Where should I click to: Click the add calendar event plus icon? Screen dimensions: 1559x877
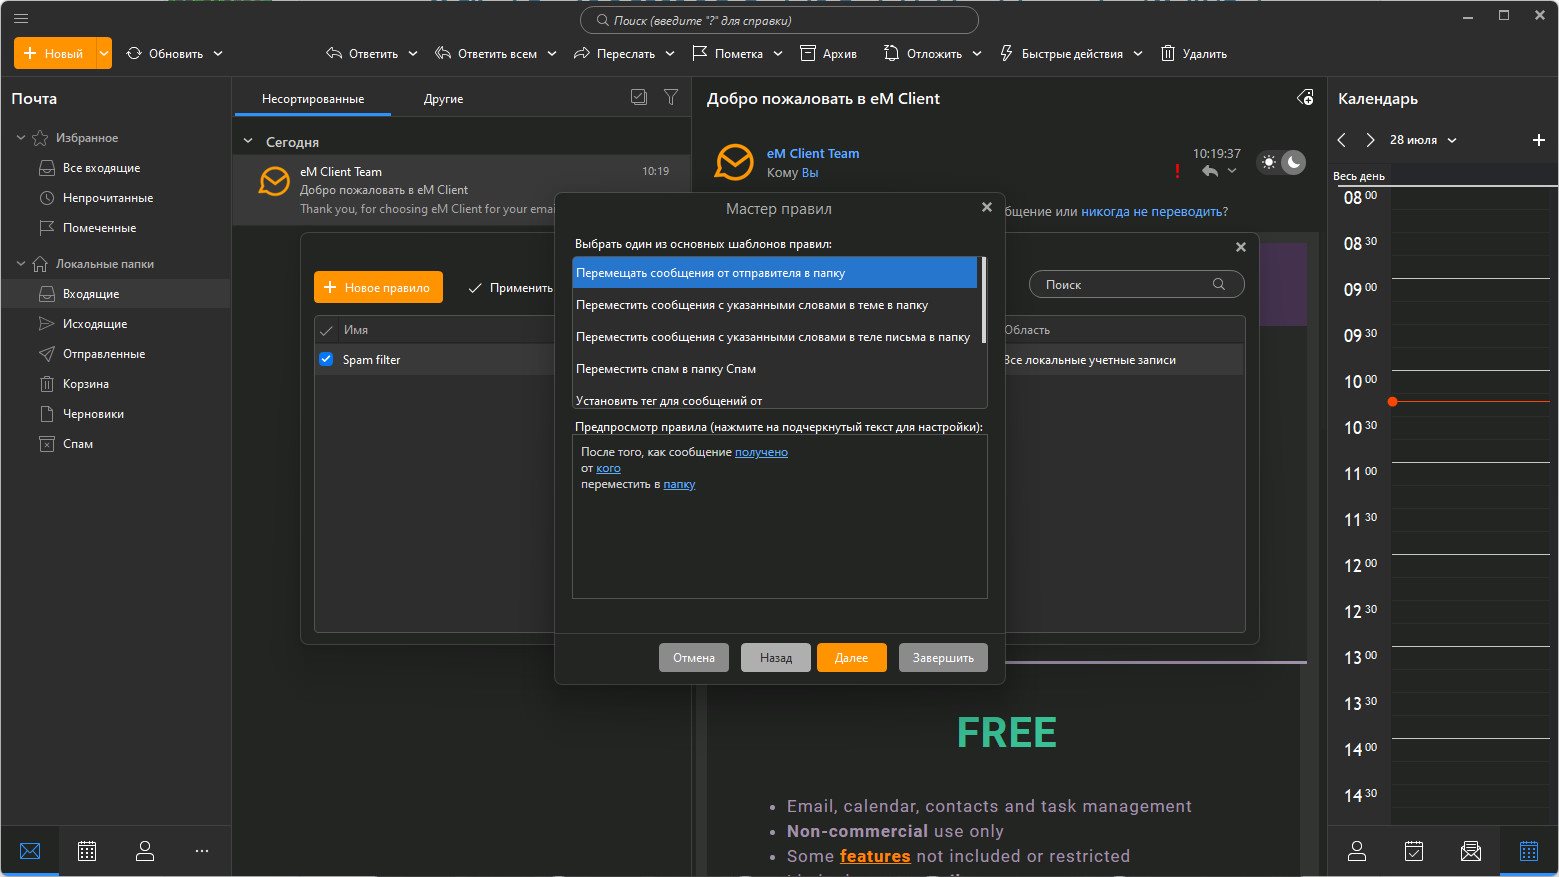pos(1539,140)
